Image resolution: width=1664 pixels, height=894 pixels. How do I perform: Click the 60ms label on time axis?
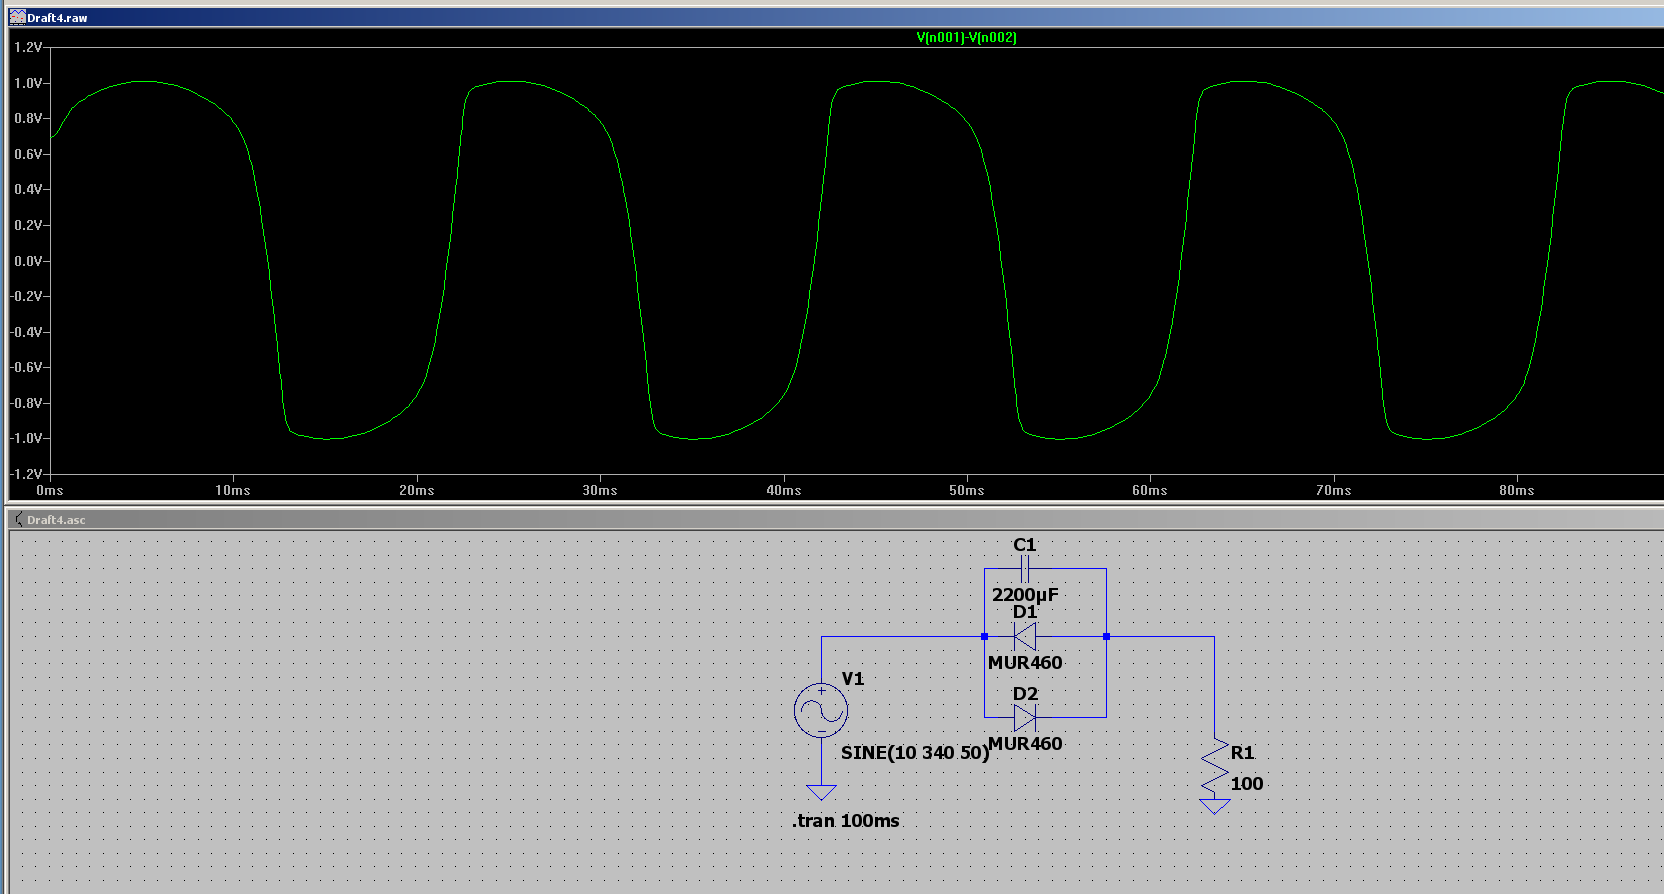tap(1150, 490)
